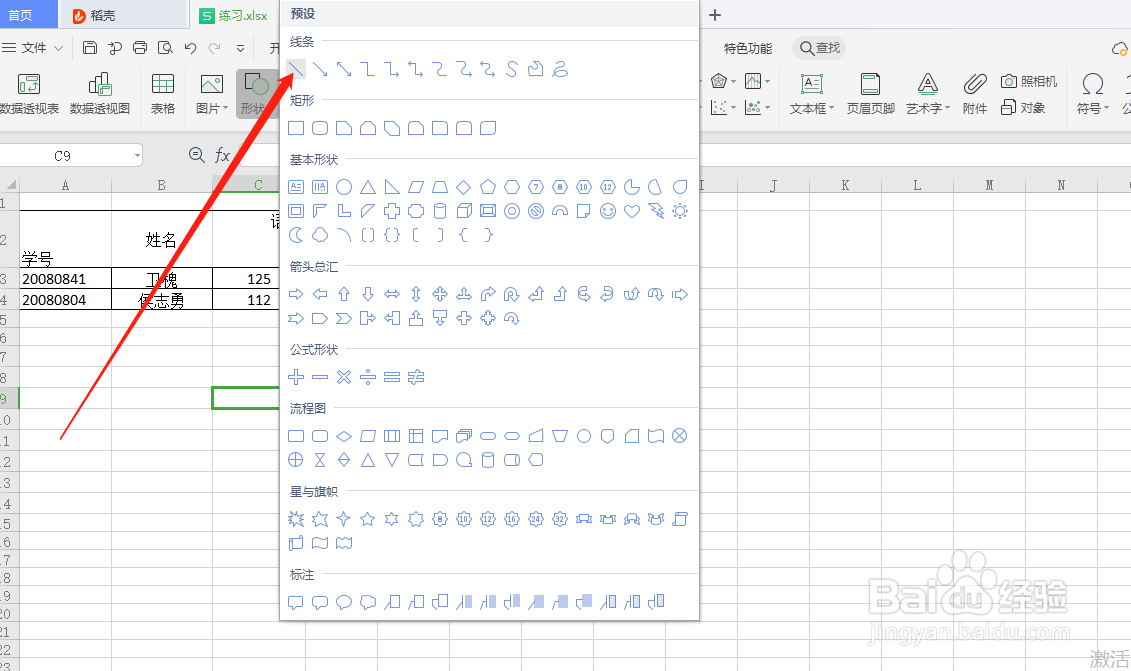
Task: Click the 照相机 camera button
Action: [x=1029, y=82]
